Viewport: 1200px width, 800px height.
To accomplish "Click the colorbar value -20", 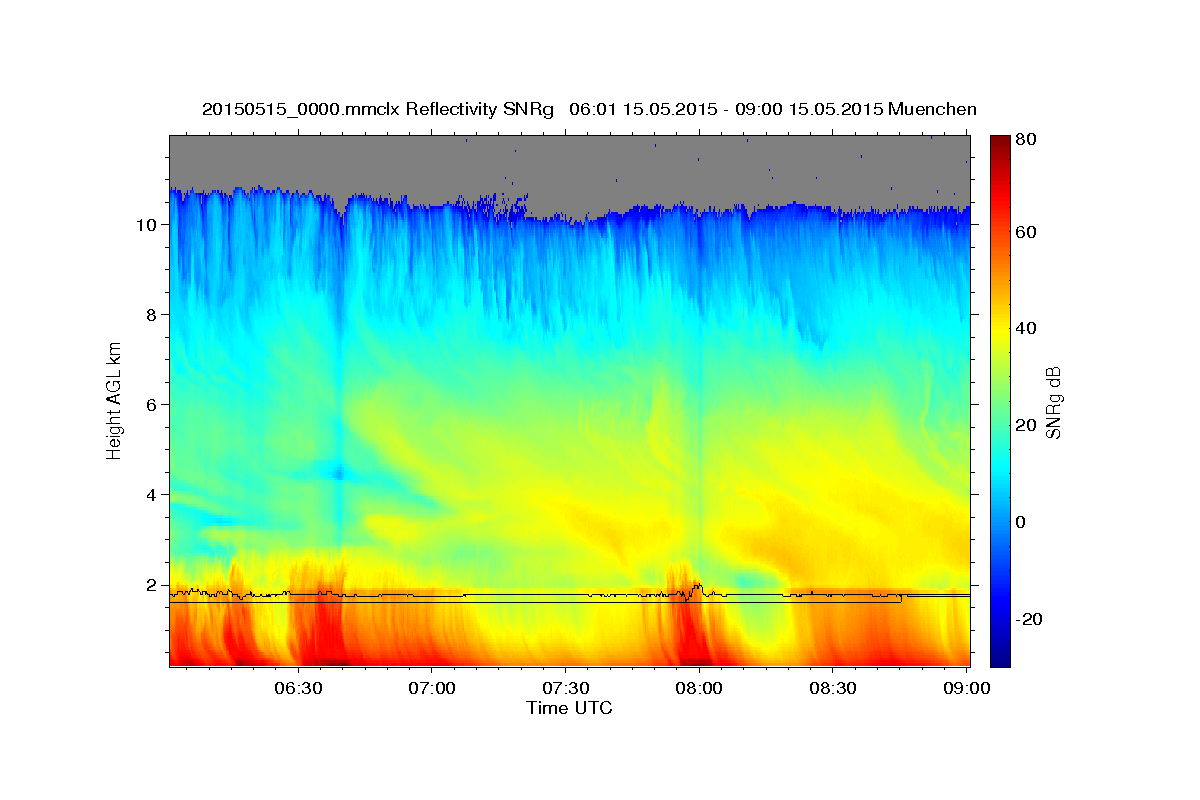I will click(x=1028, y=620).
